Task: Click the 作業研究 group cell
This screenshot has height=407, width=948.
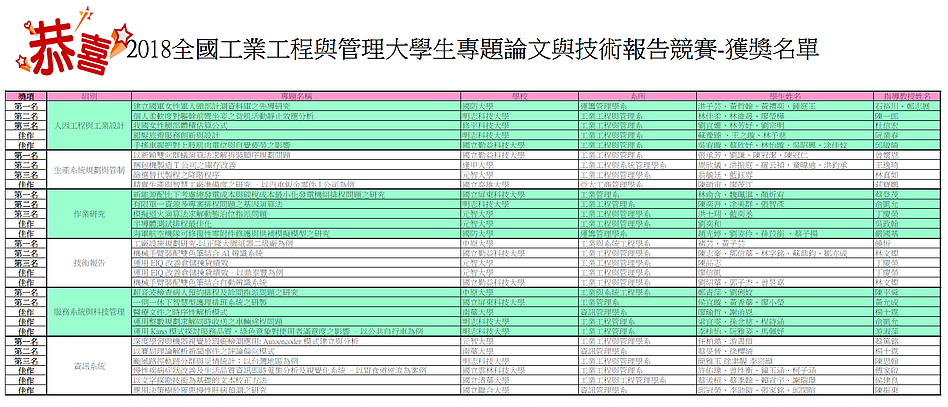Action: (x=89, y=214)
